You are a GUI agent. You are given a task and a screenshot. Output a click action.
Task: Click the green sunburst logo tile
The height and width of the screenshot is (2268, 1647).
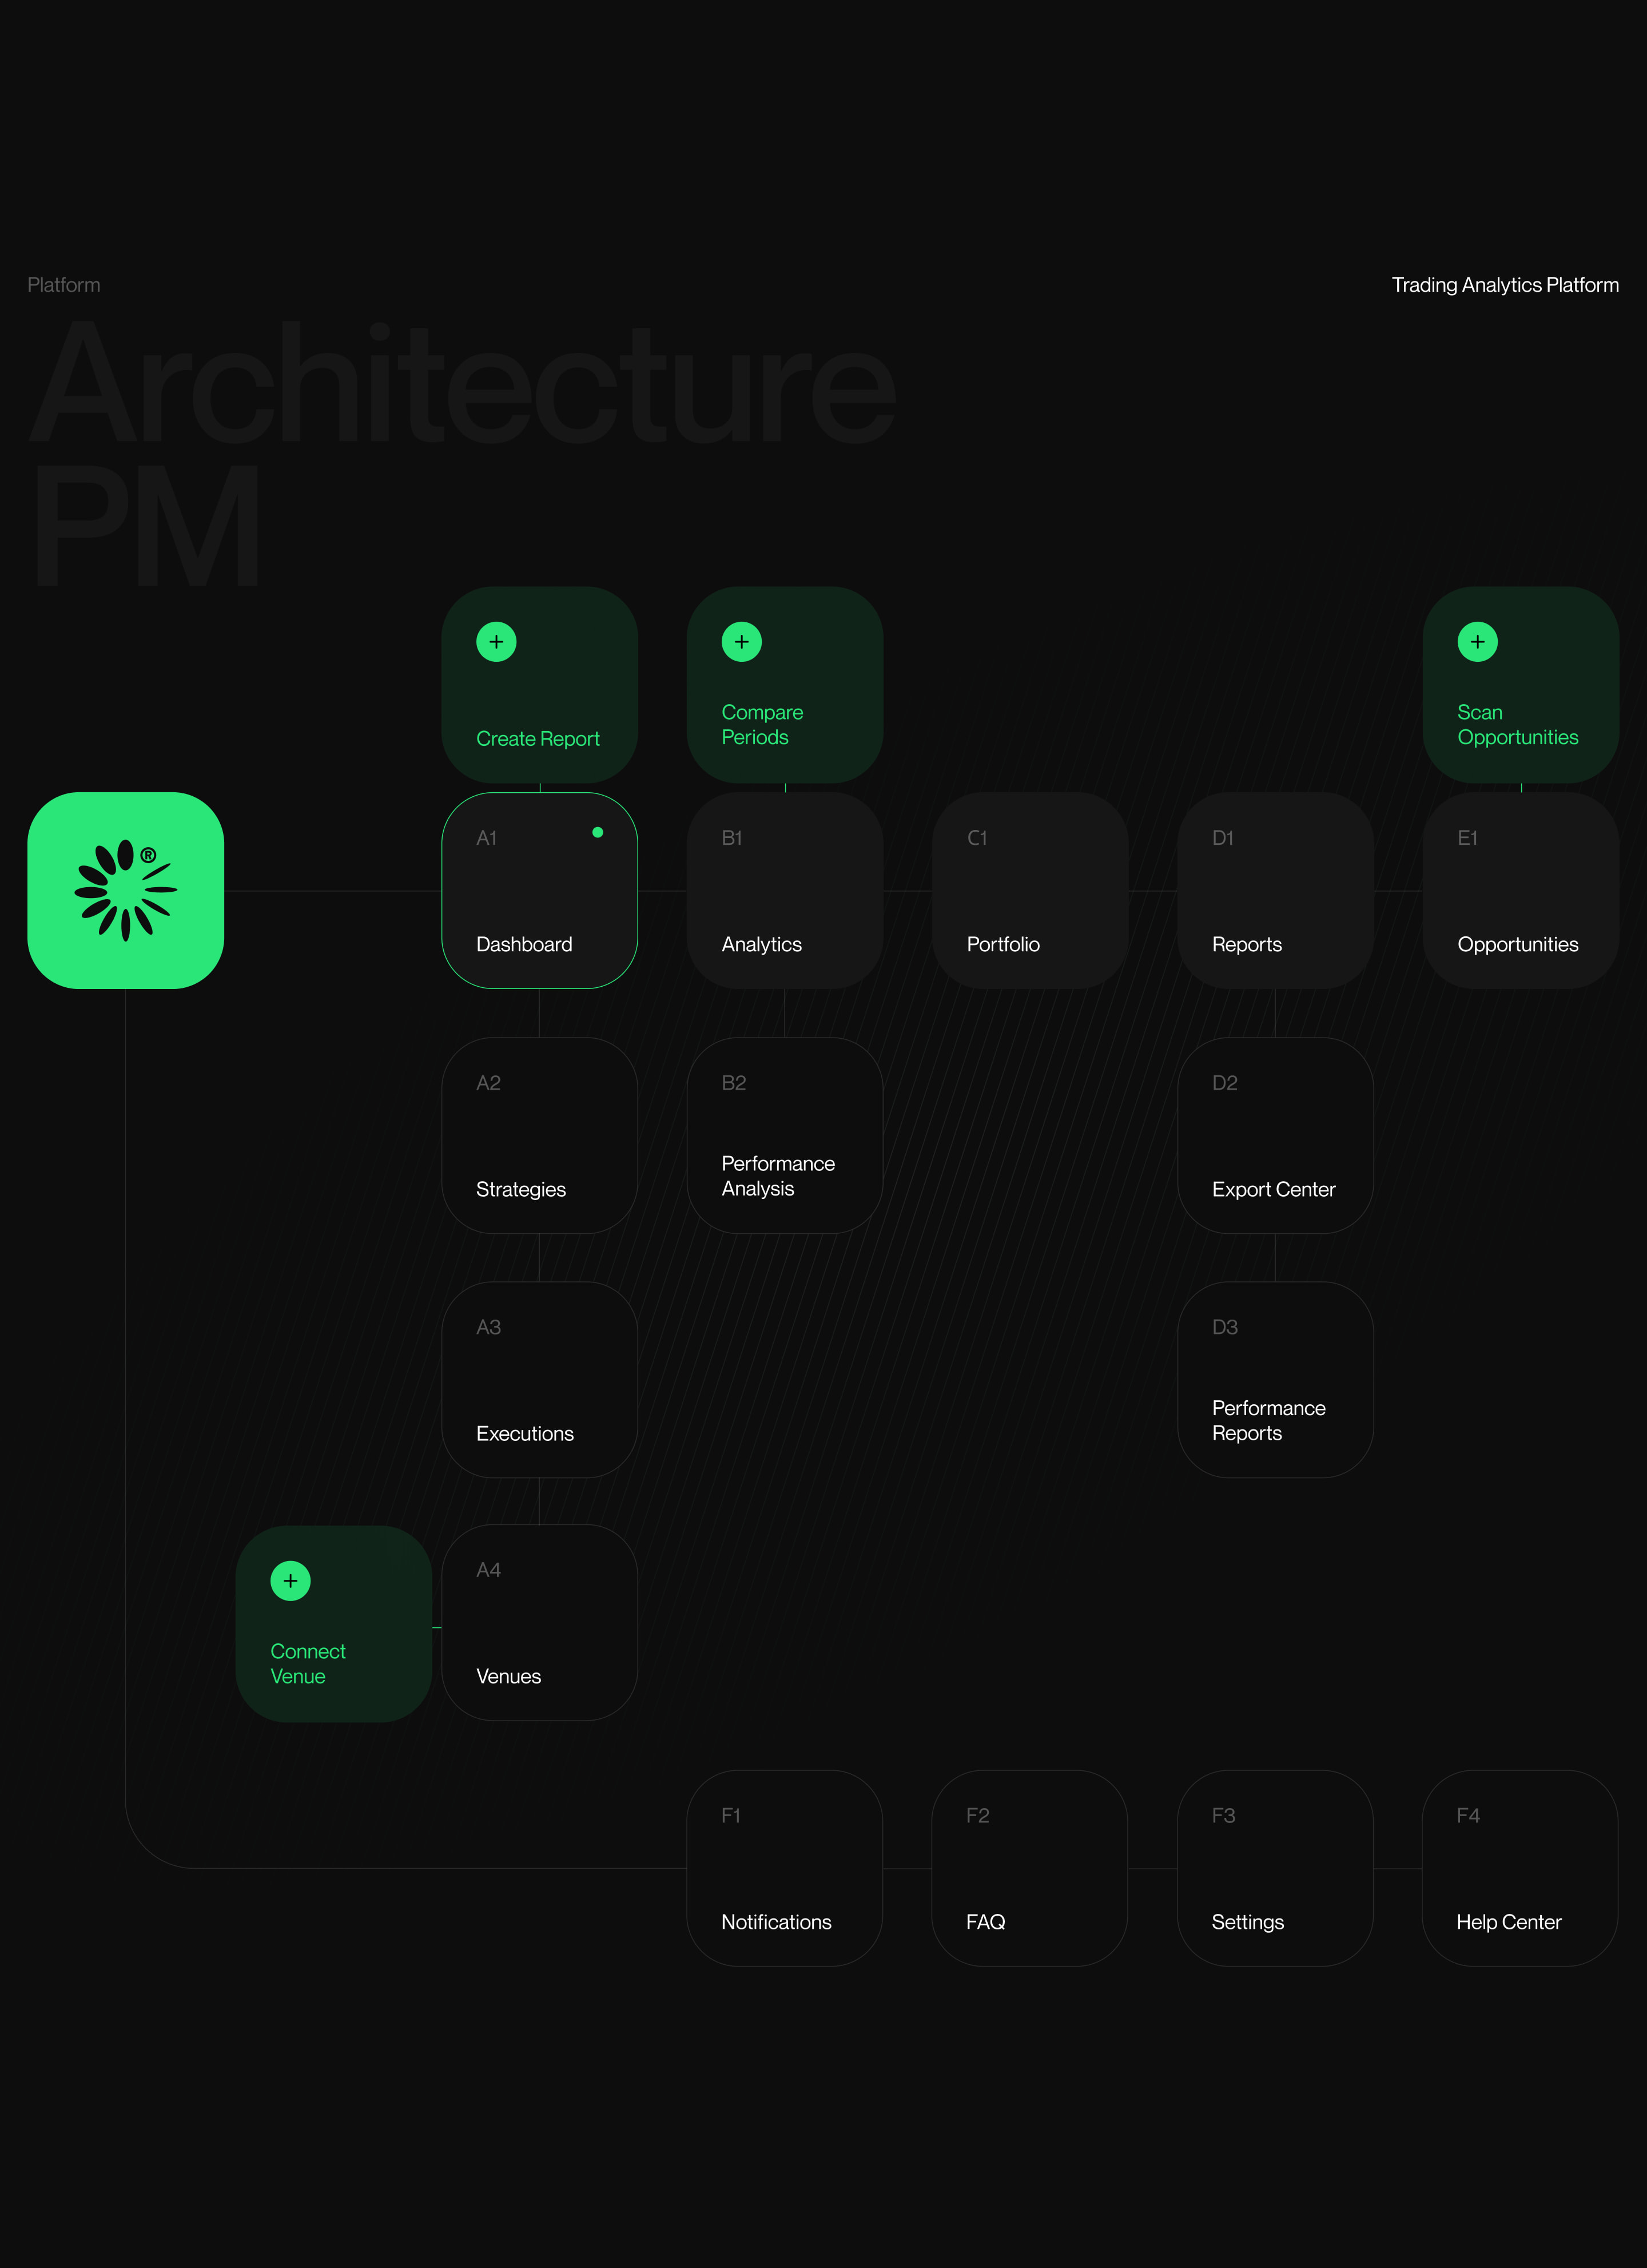[x=126, y=890]
